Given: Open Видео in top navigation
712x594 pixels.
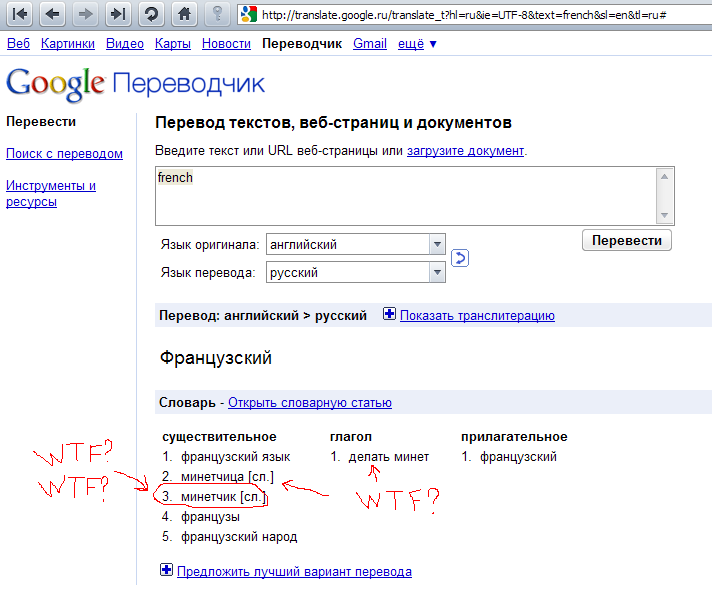Looking at the screenshot, I should pos(125,44).
